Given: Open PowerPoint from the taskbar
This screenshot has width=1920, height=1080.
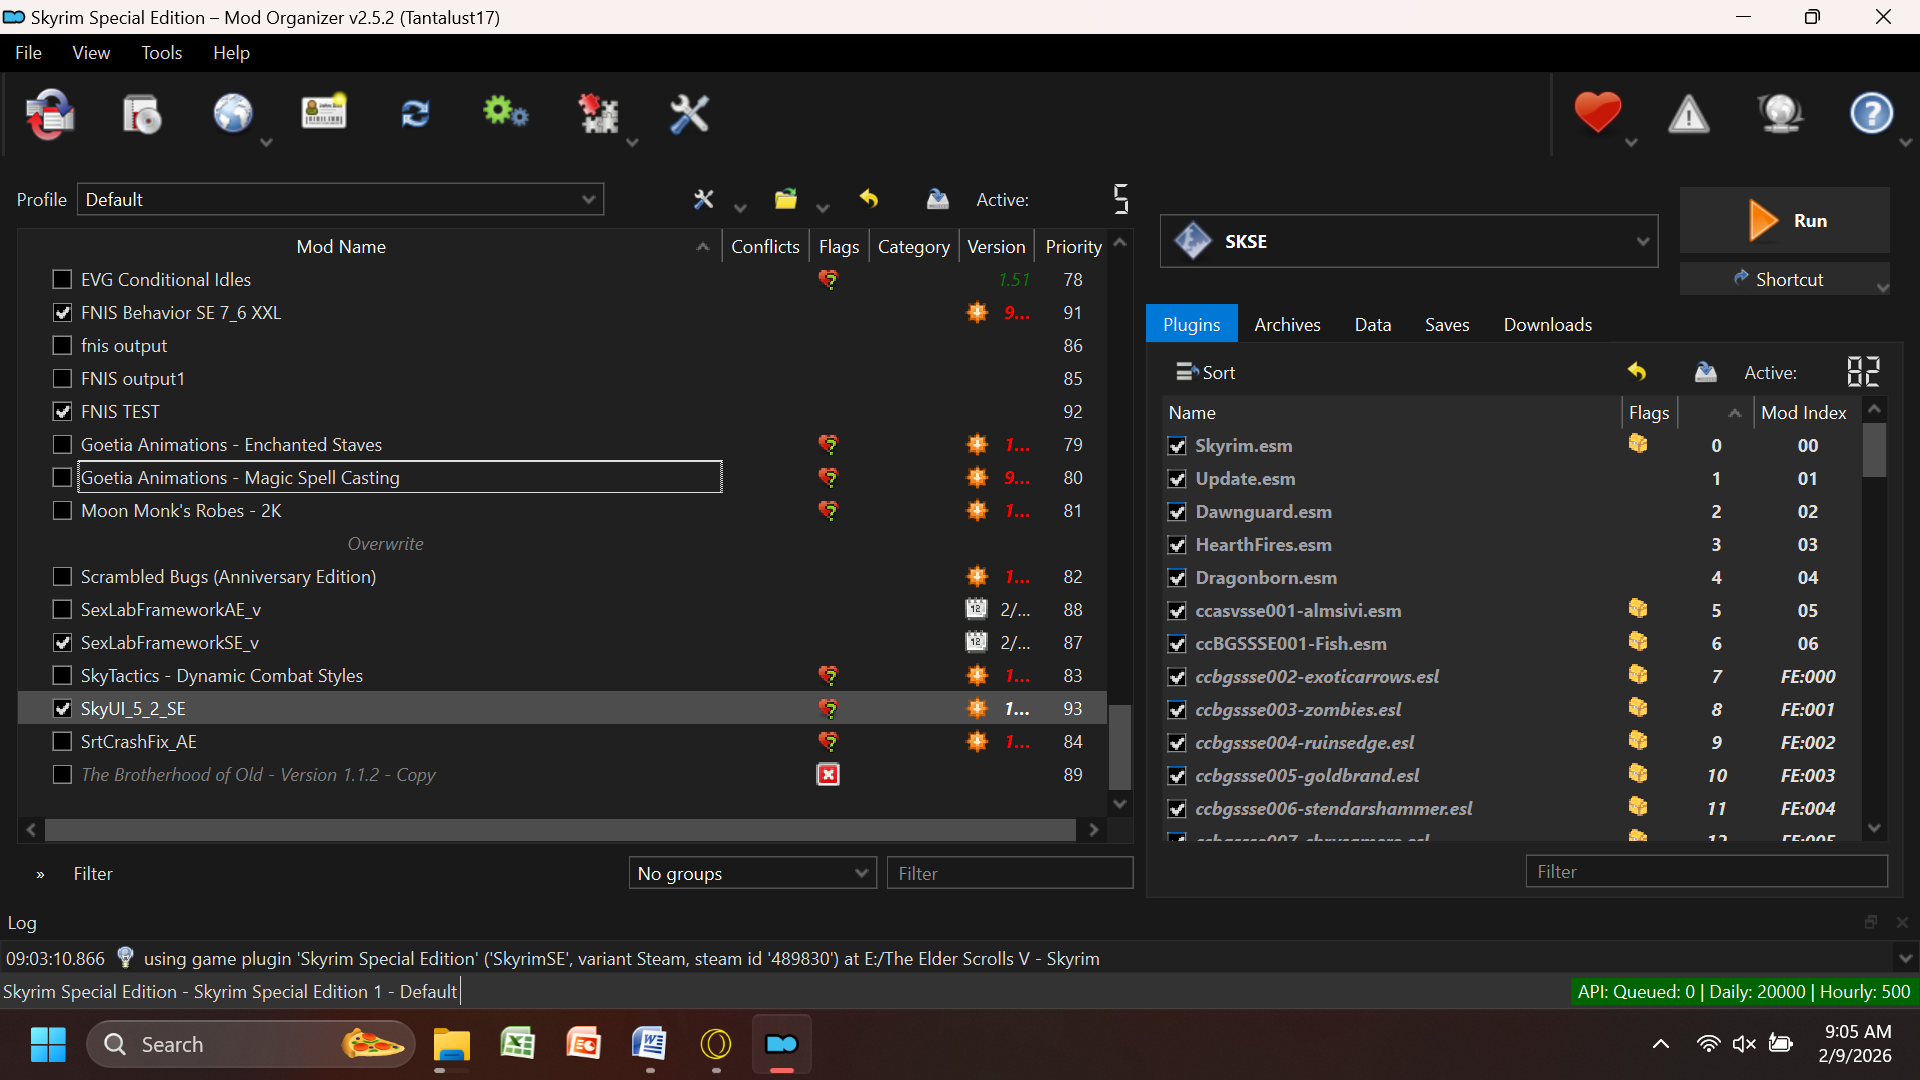Looking at the screenshot, I should pos(584,1044).
